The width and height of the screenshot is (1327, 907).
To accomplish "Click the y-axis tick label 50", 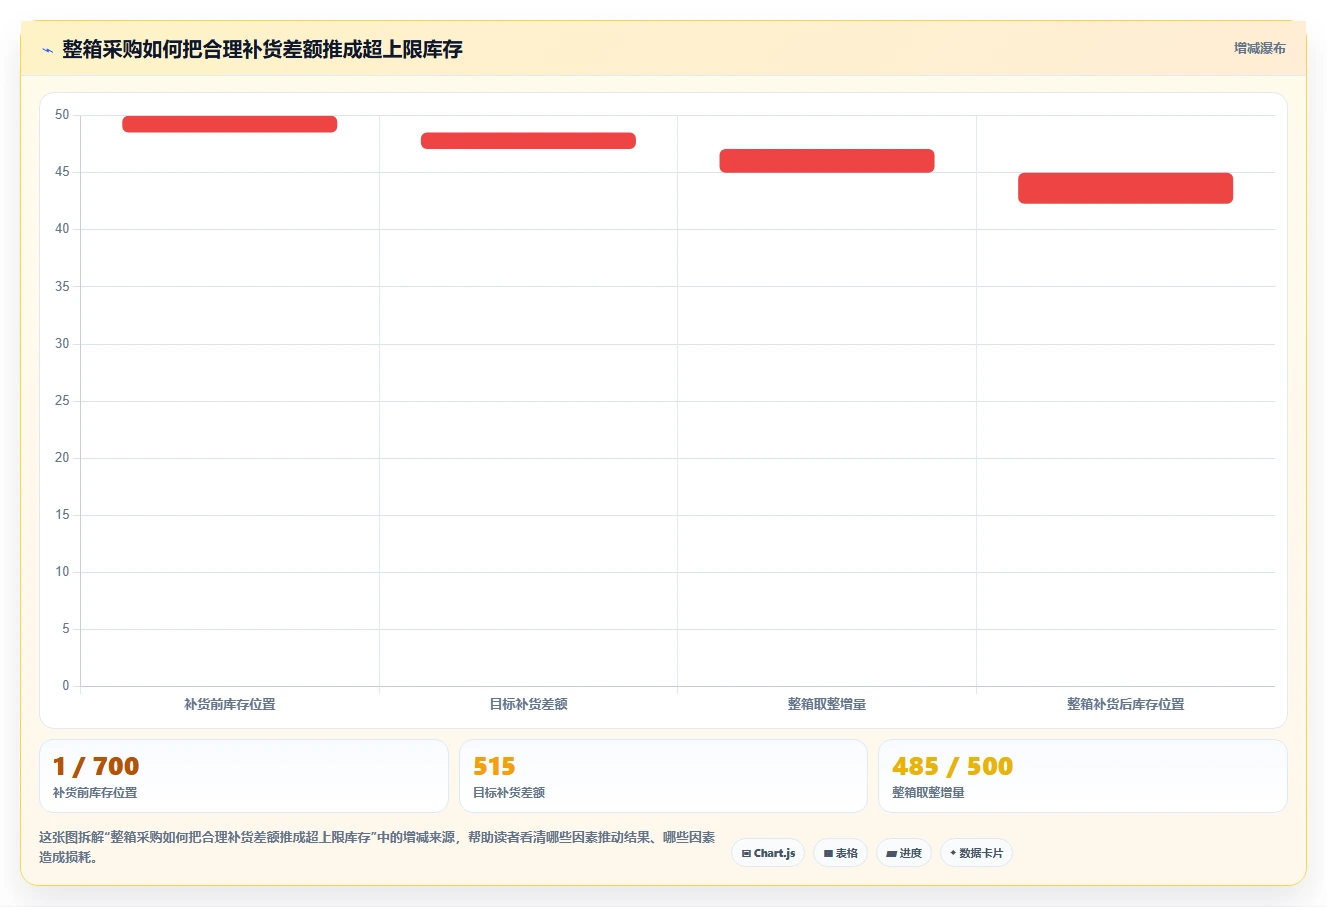I will (62, 115).
